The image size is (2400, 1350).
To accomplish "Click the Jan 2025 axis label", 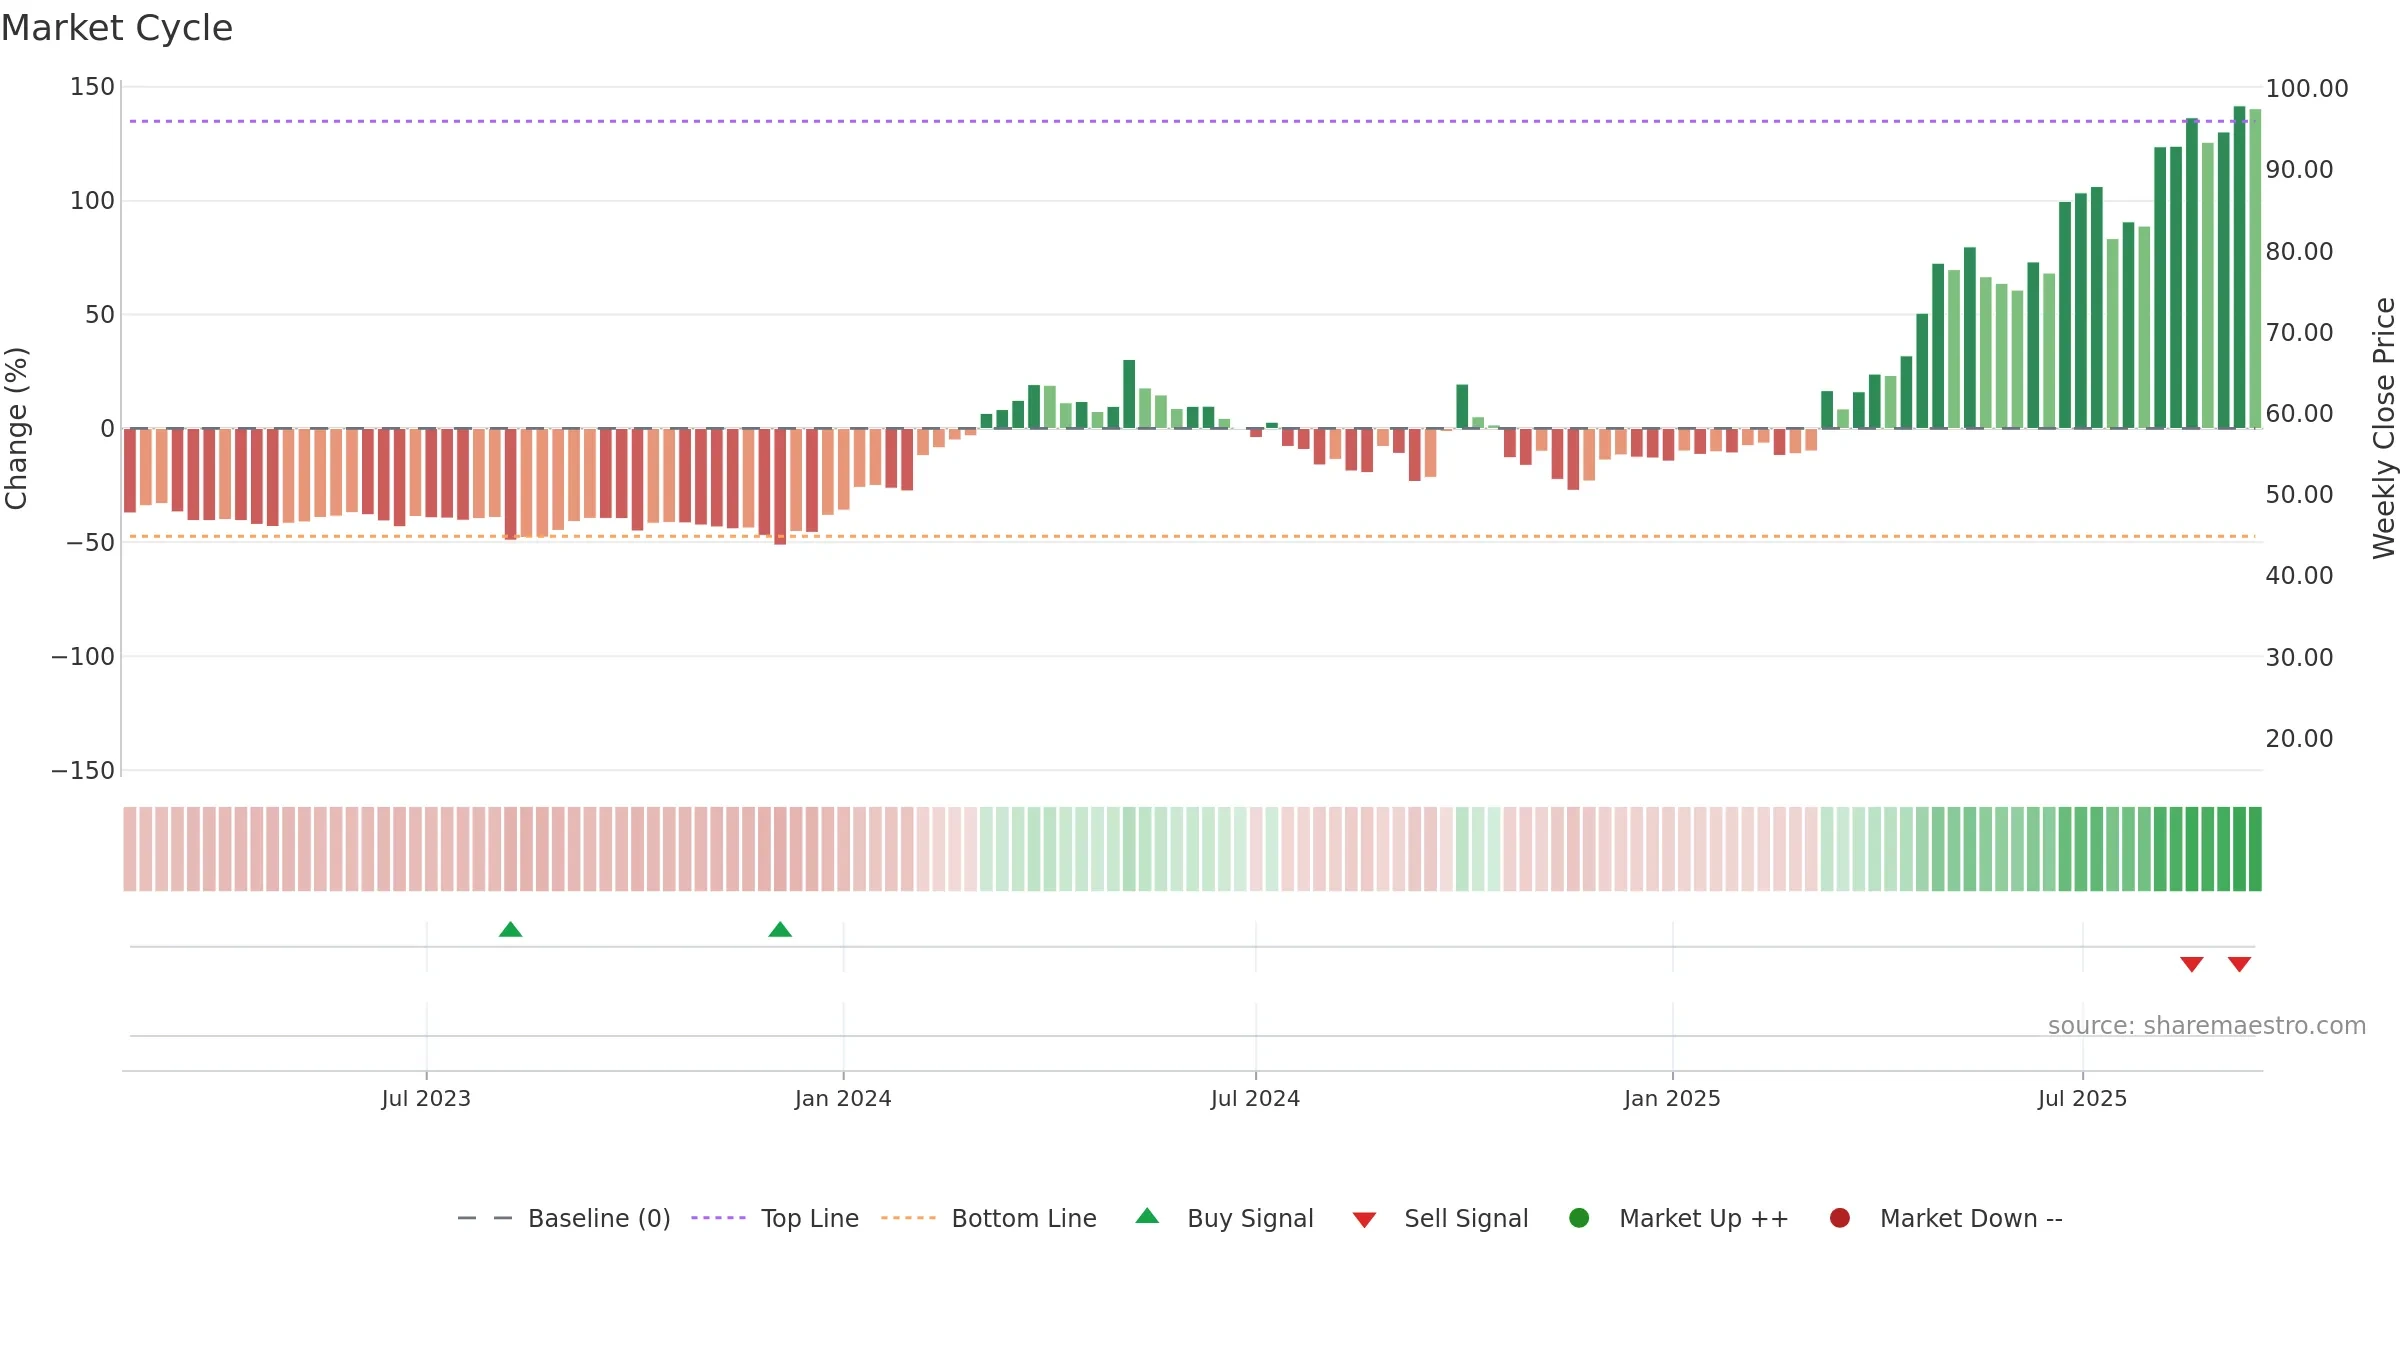I will point(1672,1099).
